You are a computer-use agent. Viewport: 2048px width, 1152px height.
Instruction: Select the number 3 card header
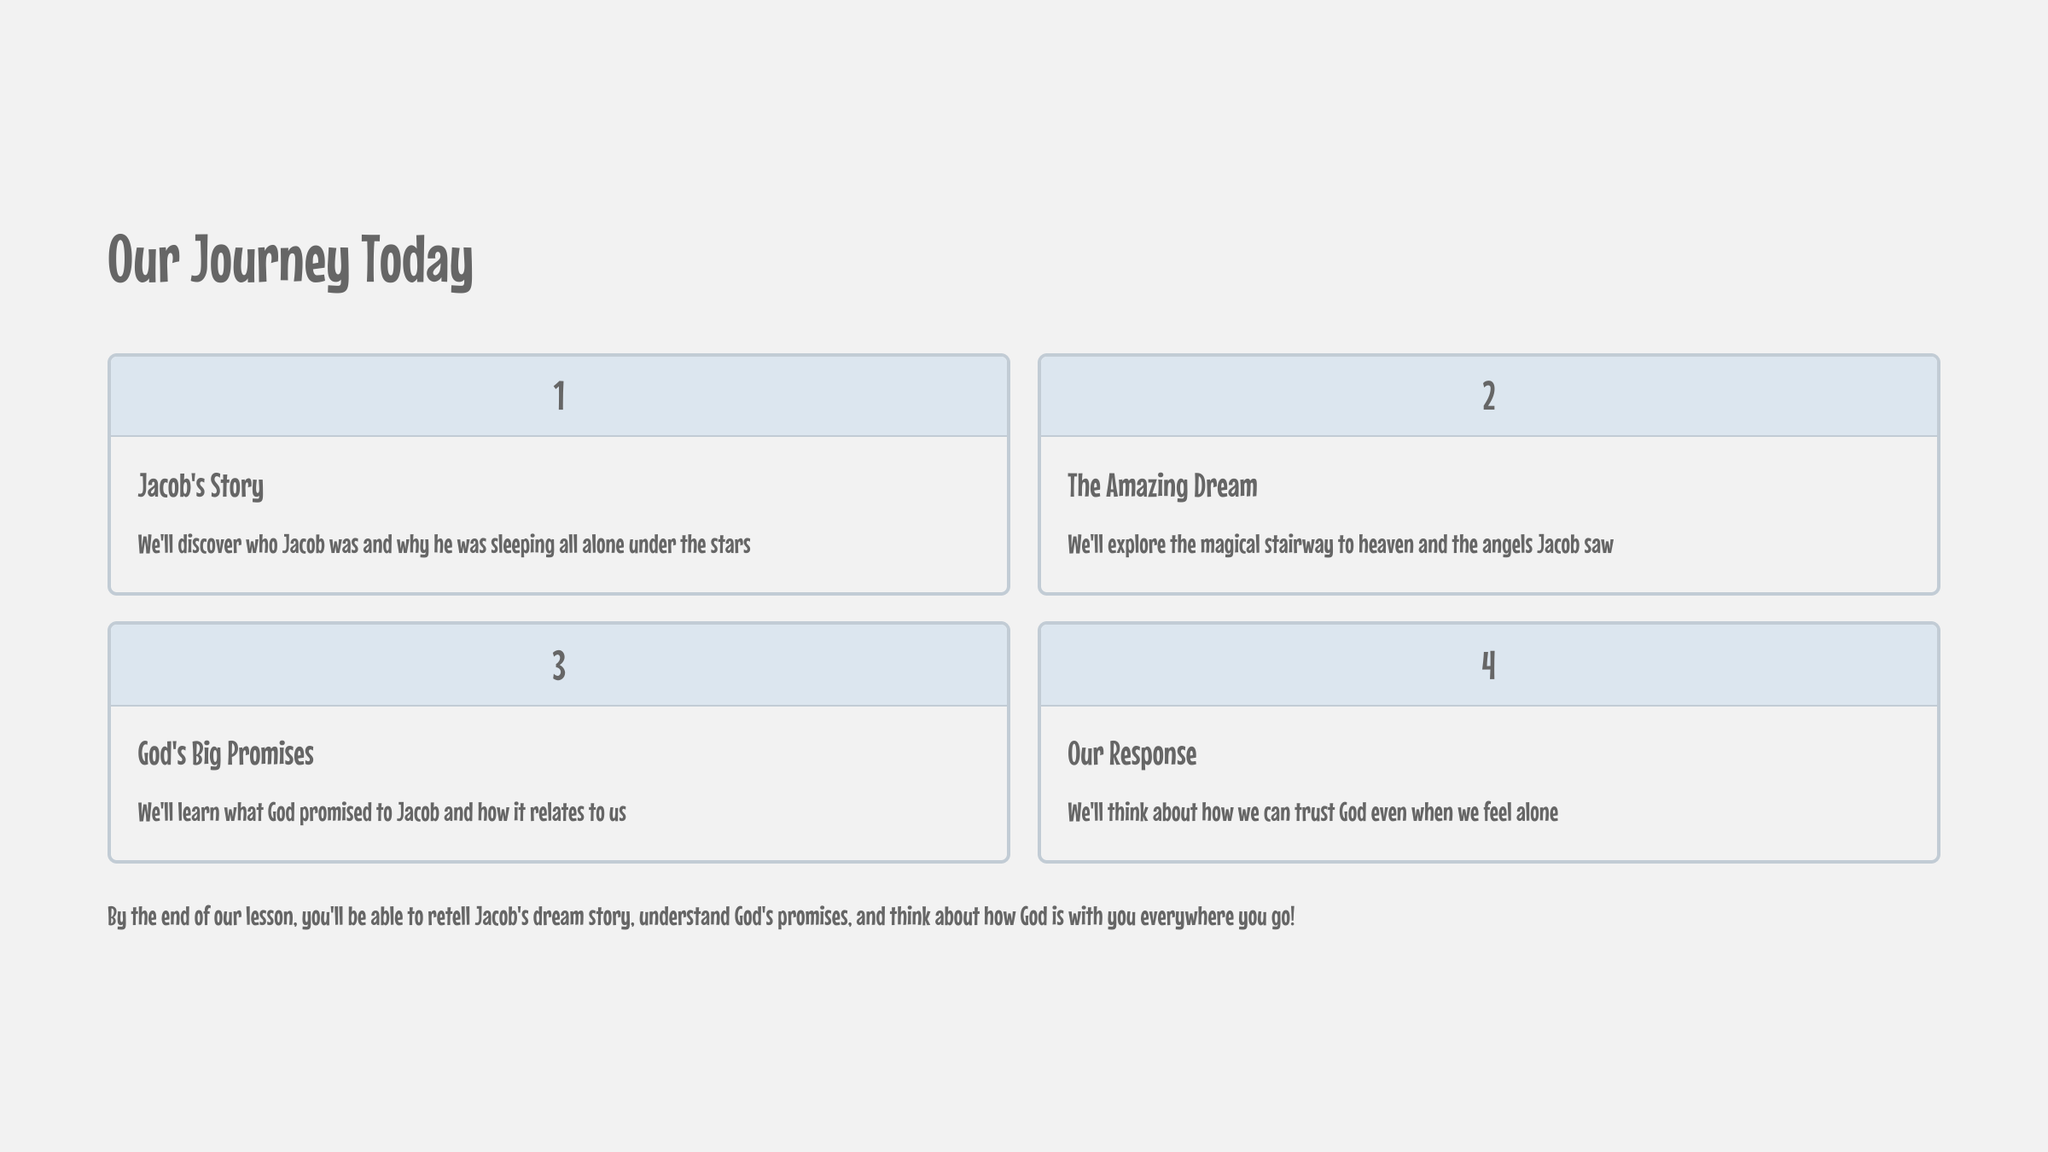click(559, 665)
